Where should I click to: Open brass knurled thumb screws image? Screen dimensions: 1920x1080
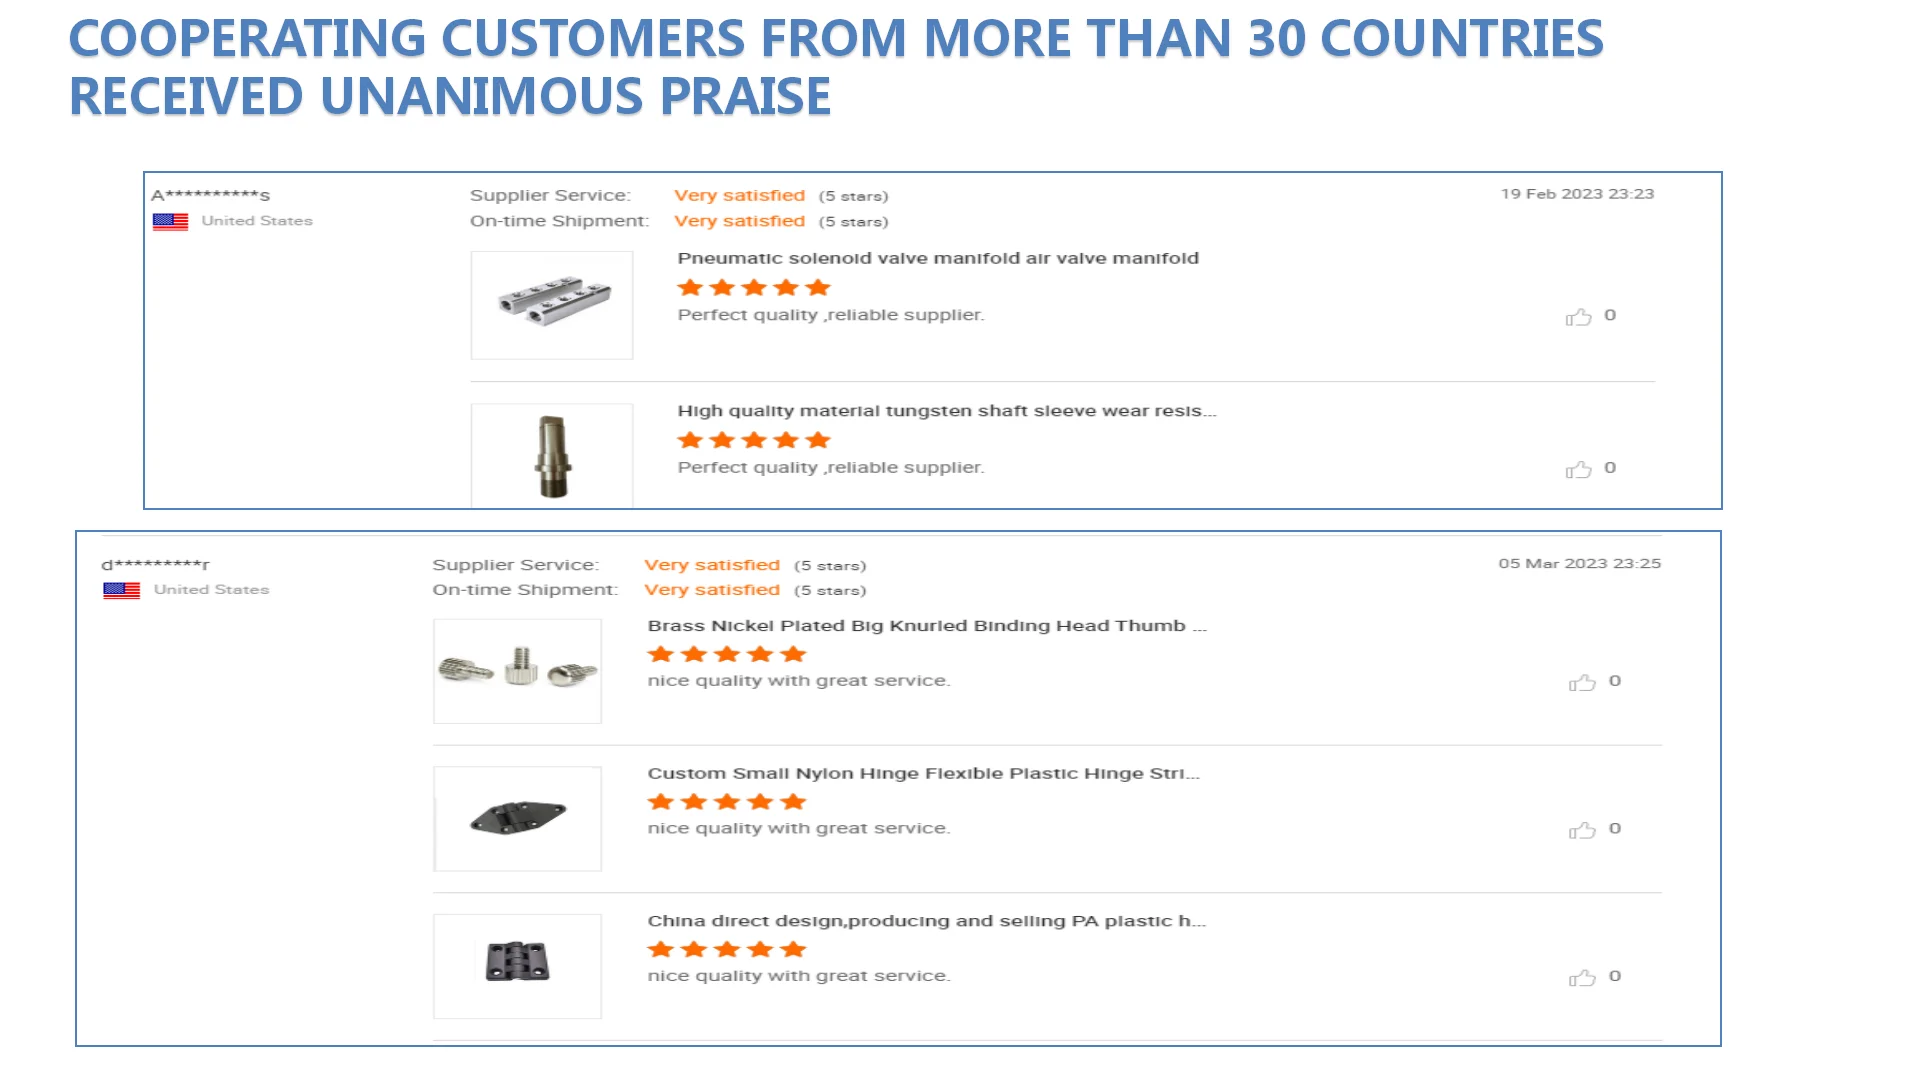click(x=517, y=670)
